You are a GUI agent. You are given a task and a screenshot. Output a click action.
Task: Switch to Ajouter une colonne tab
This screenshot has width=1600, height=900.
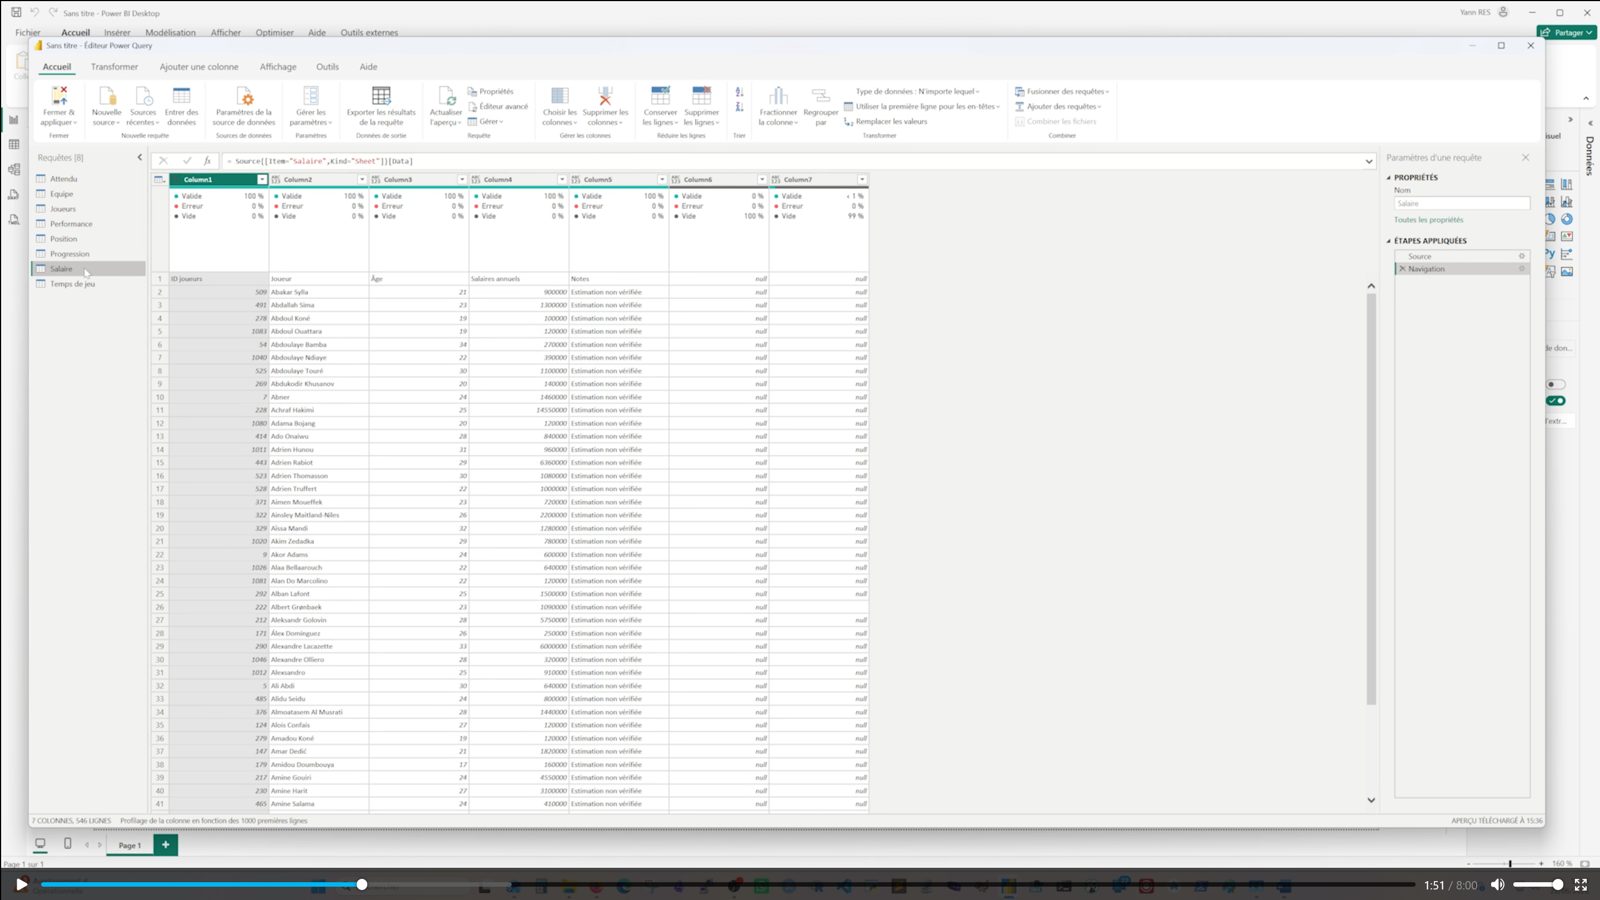point(199,67)
